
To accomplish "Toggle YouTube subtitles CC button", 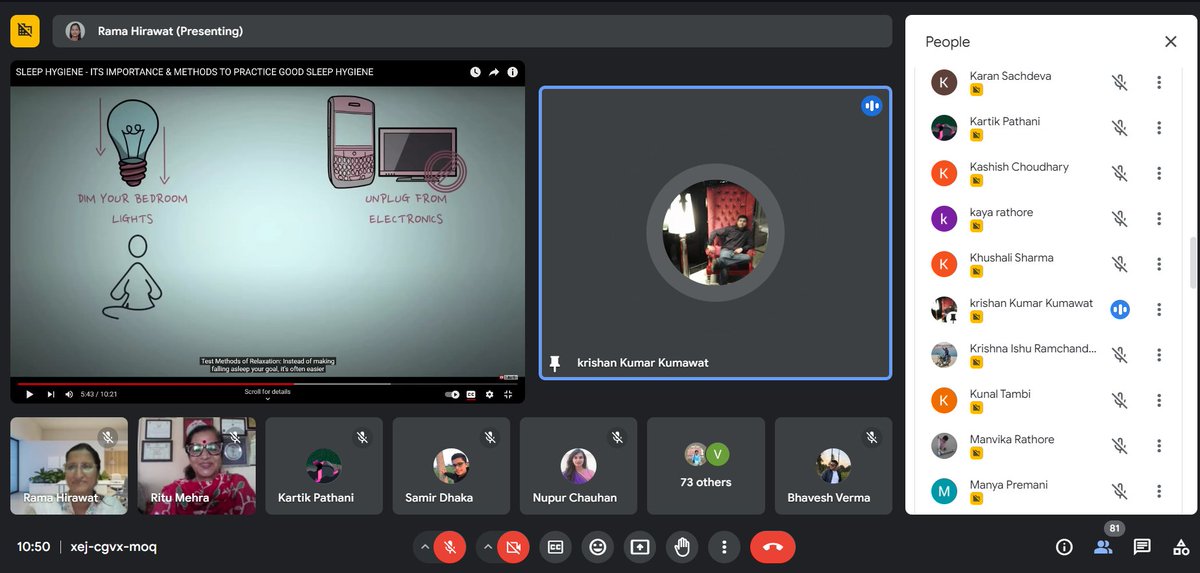I will pos(472,394).
